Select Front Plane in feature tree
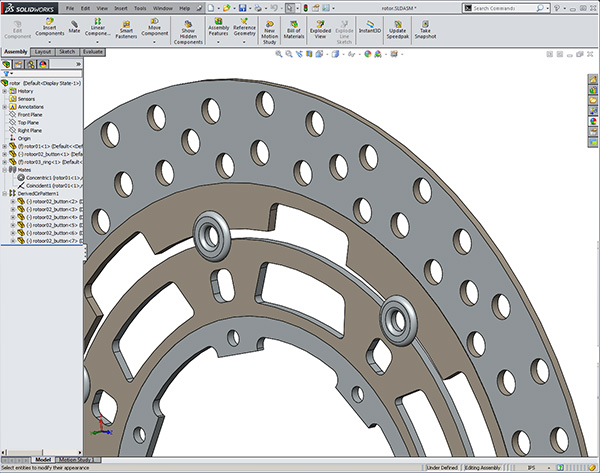Viewport: 600px width, 473px height. [x=26, y=115]
